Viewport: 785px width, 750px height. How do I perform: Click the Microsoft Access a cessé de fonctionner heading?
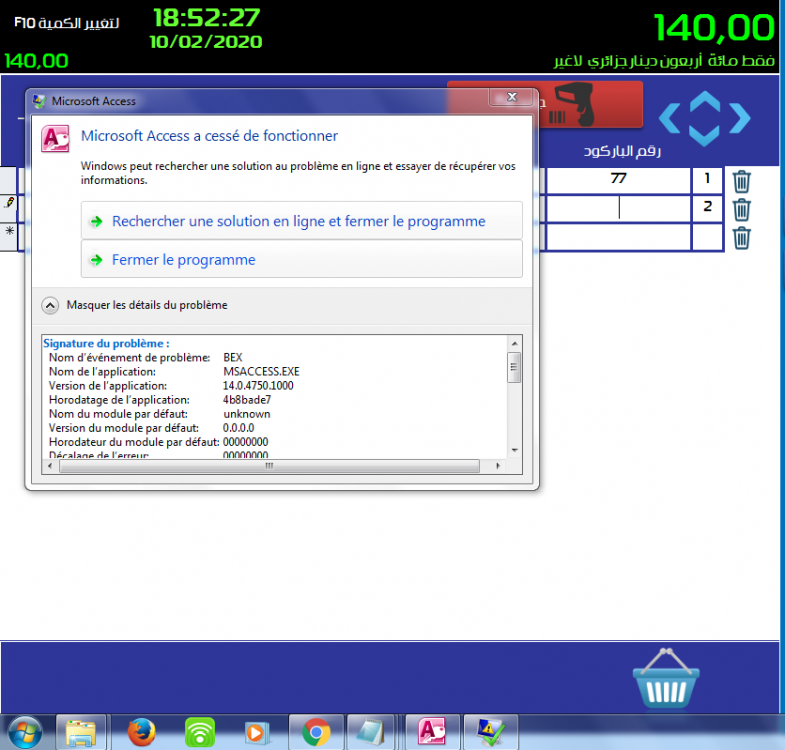click(209, 136)
